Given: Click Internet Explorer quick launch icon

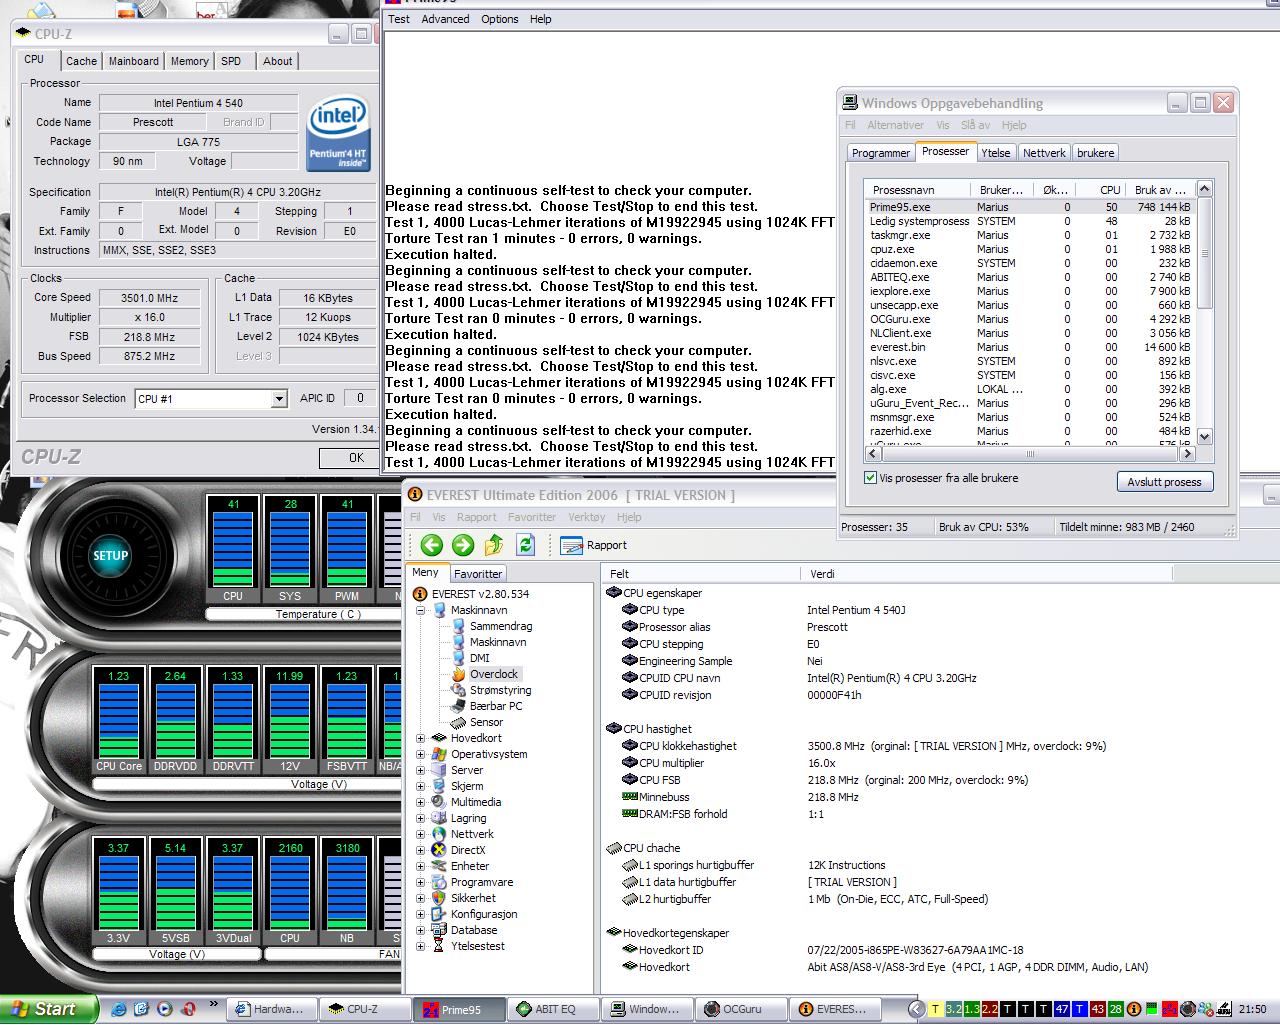Looking at the screenshot, I should coord(120,1009).
